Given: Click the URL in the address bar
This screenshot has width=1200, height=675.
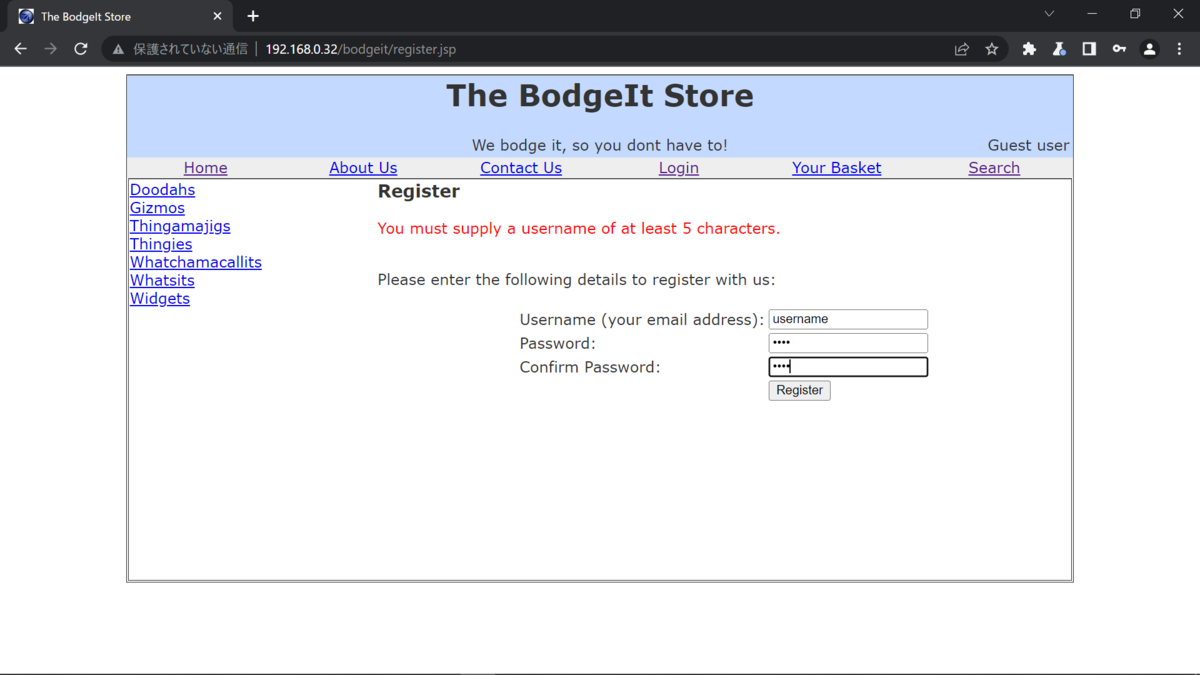Looking at the screenshot, I should click(360, 49).
